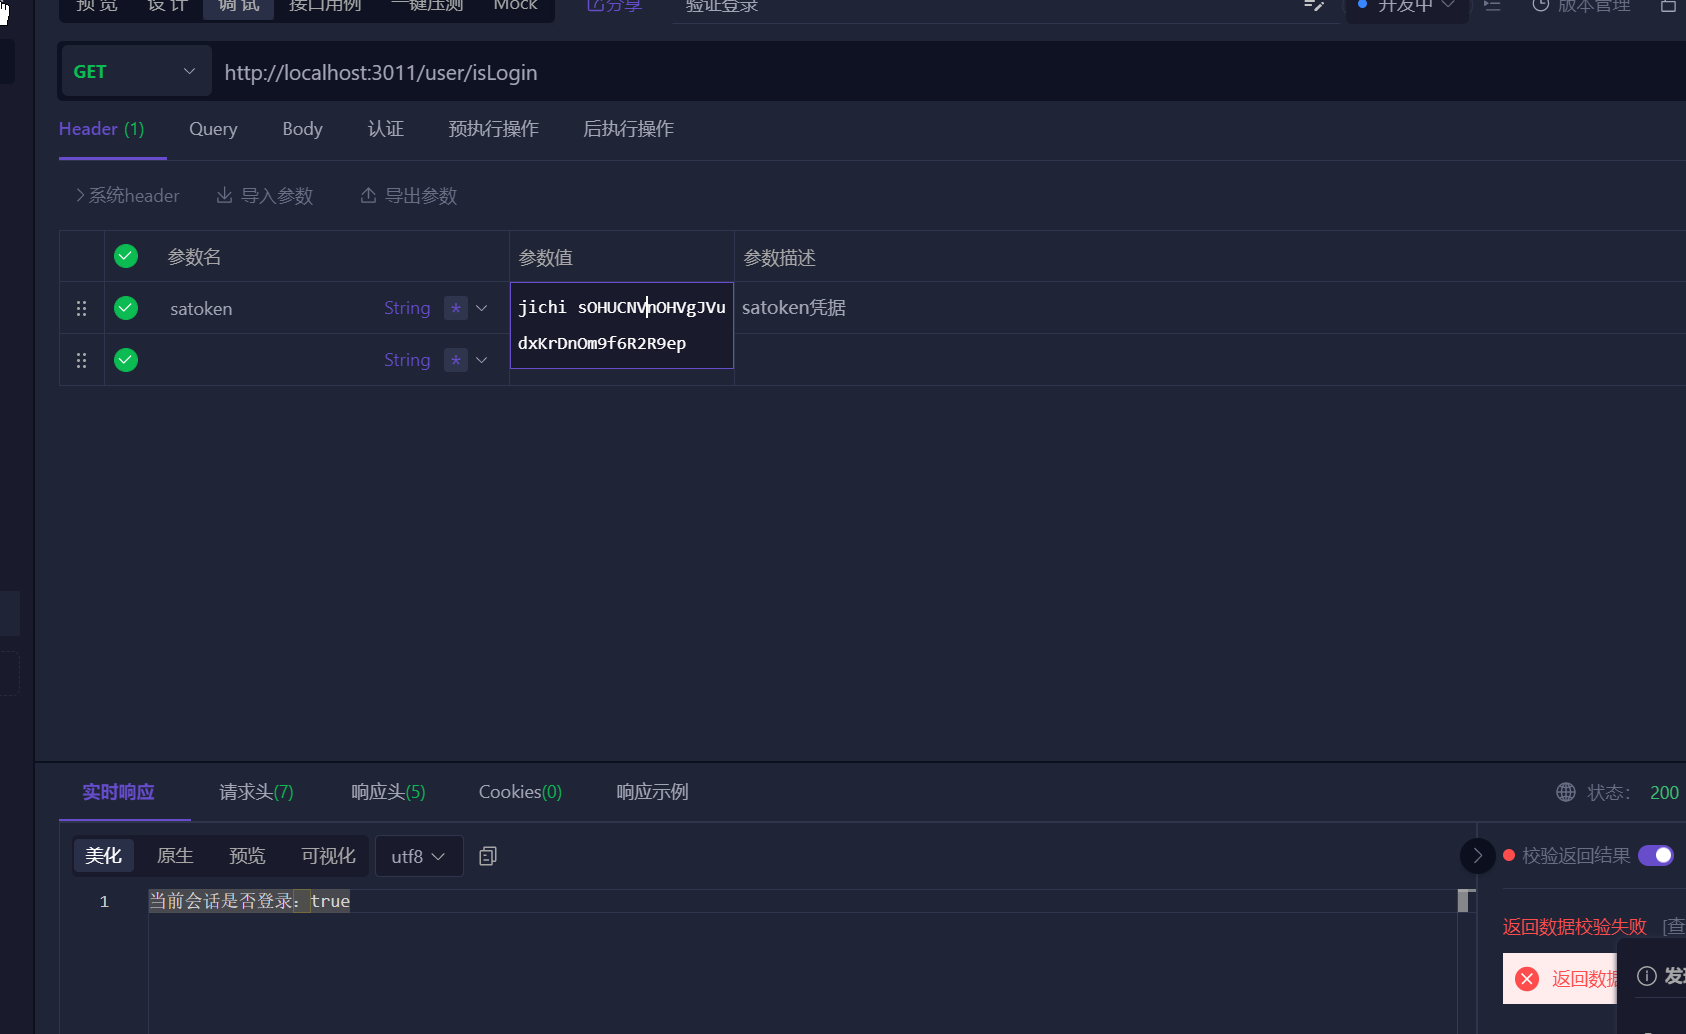The height and width of the screenshot is (1034, 1686).
Task: Switch to the 实时响应 tab
Action: pos(118,792)
